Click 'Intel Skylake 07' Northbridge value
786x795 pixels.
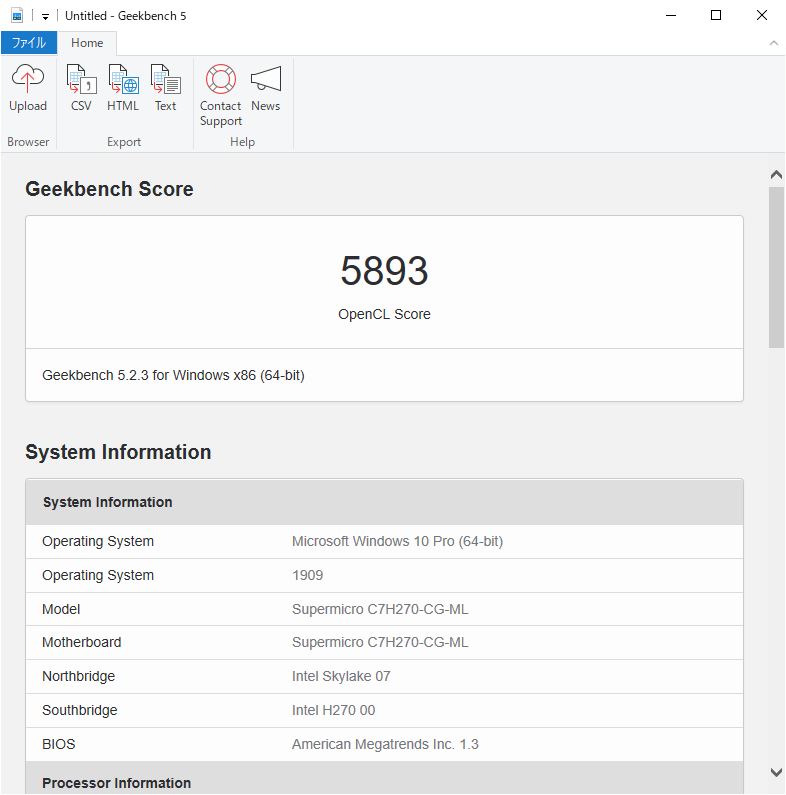click(x=341, y=676)
